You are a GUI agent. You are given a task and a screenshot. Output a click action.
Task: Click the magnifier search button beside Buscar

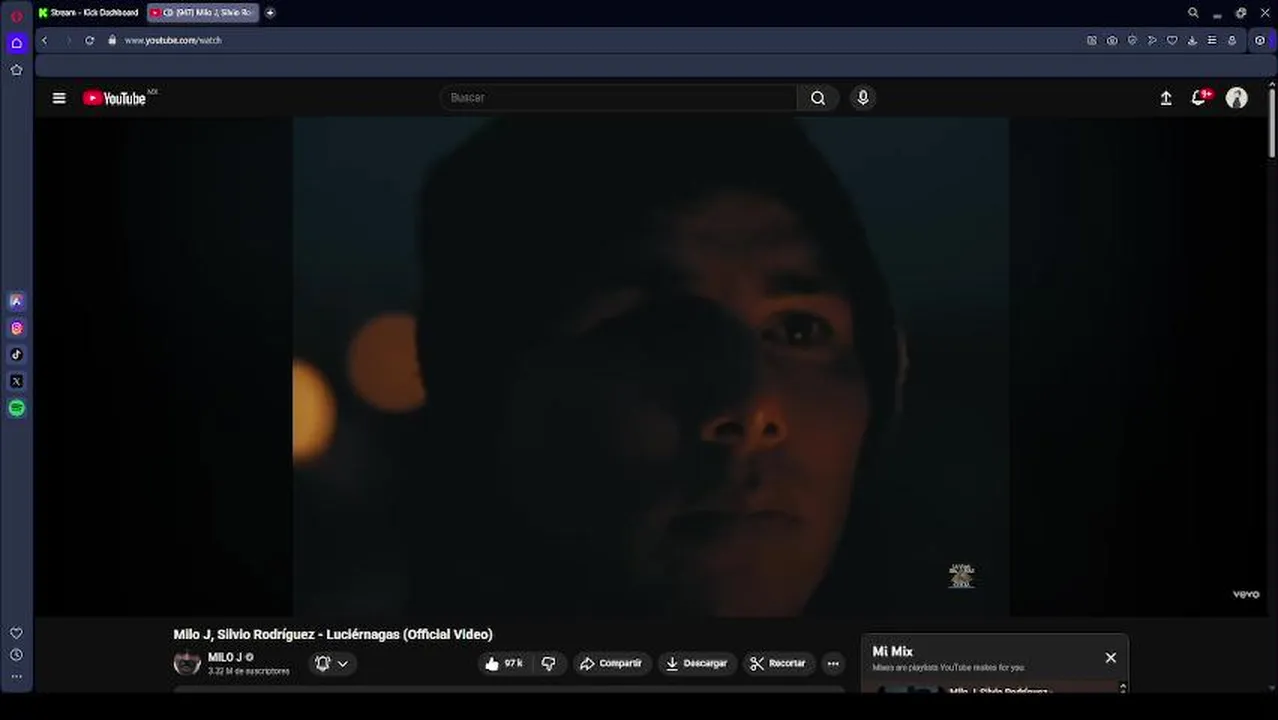click(x=818, y=97)
